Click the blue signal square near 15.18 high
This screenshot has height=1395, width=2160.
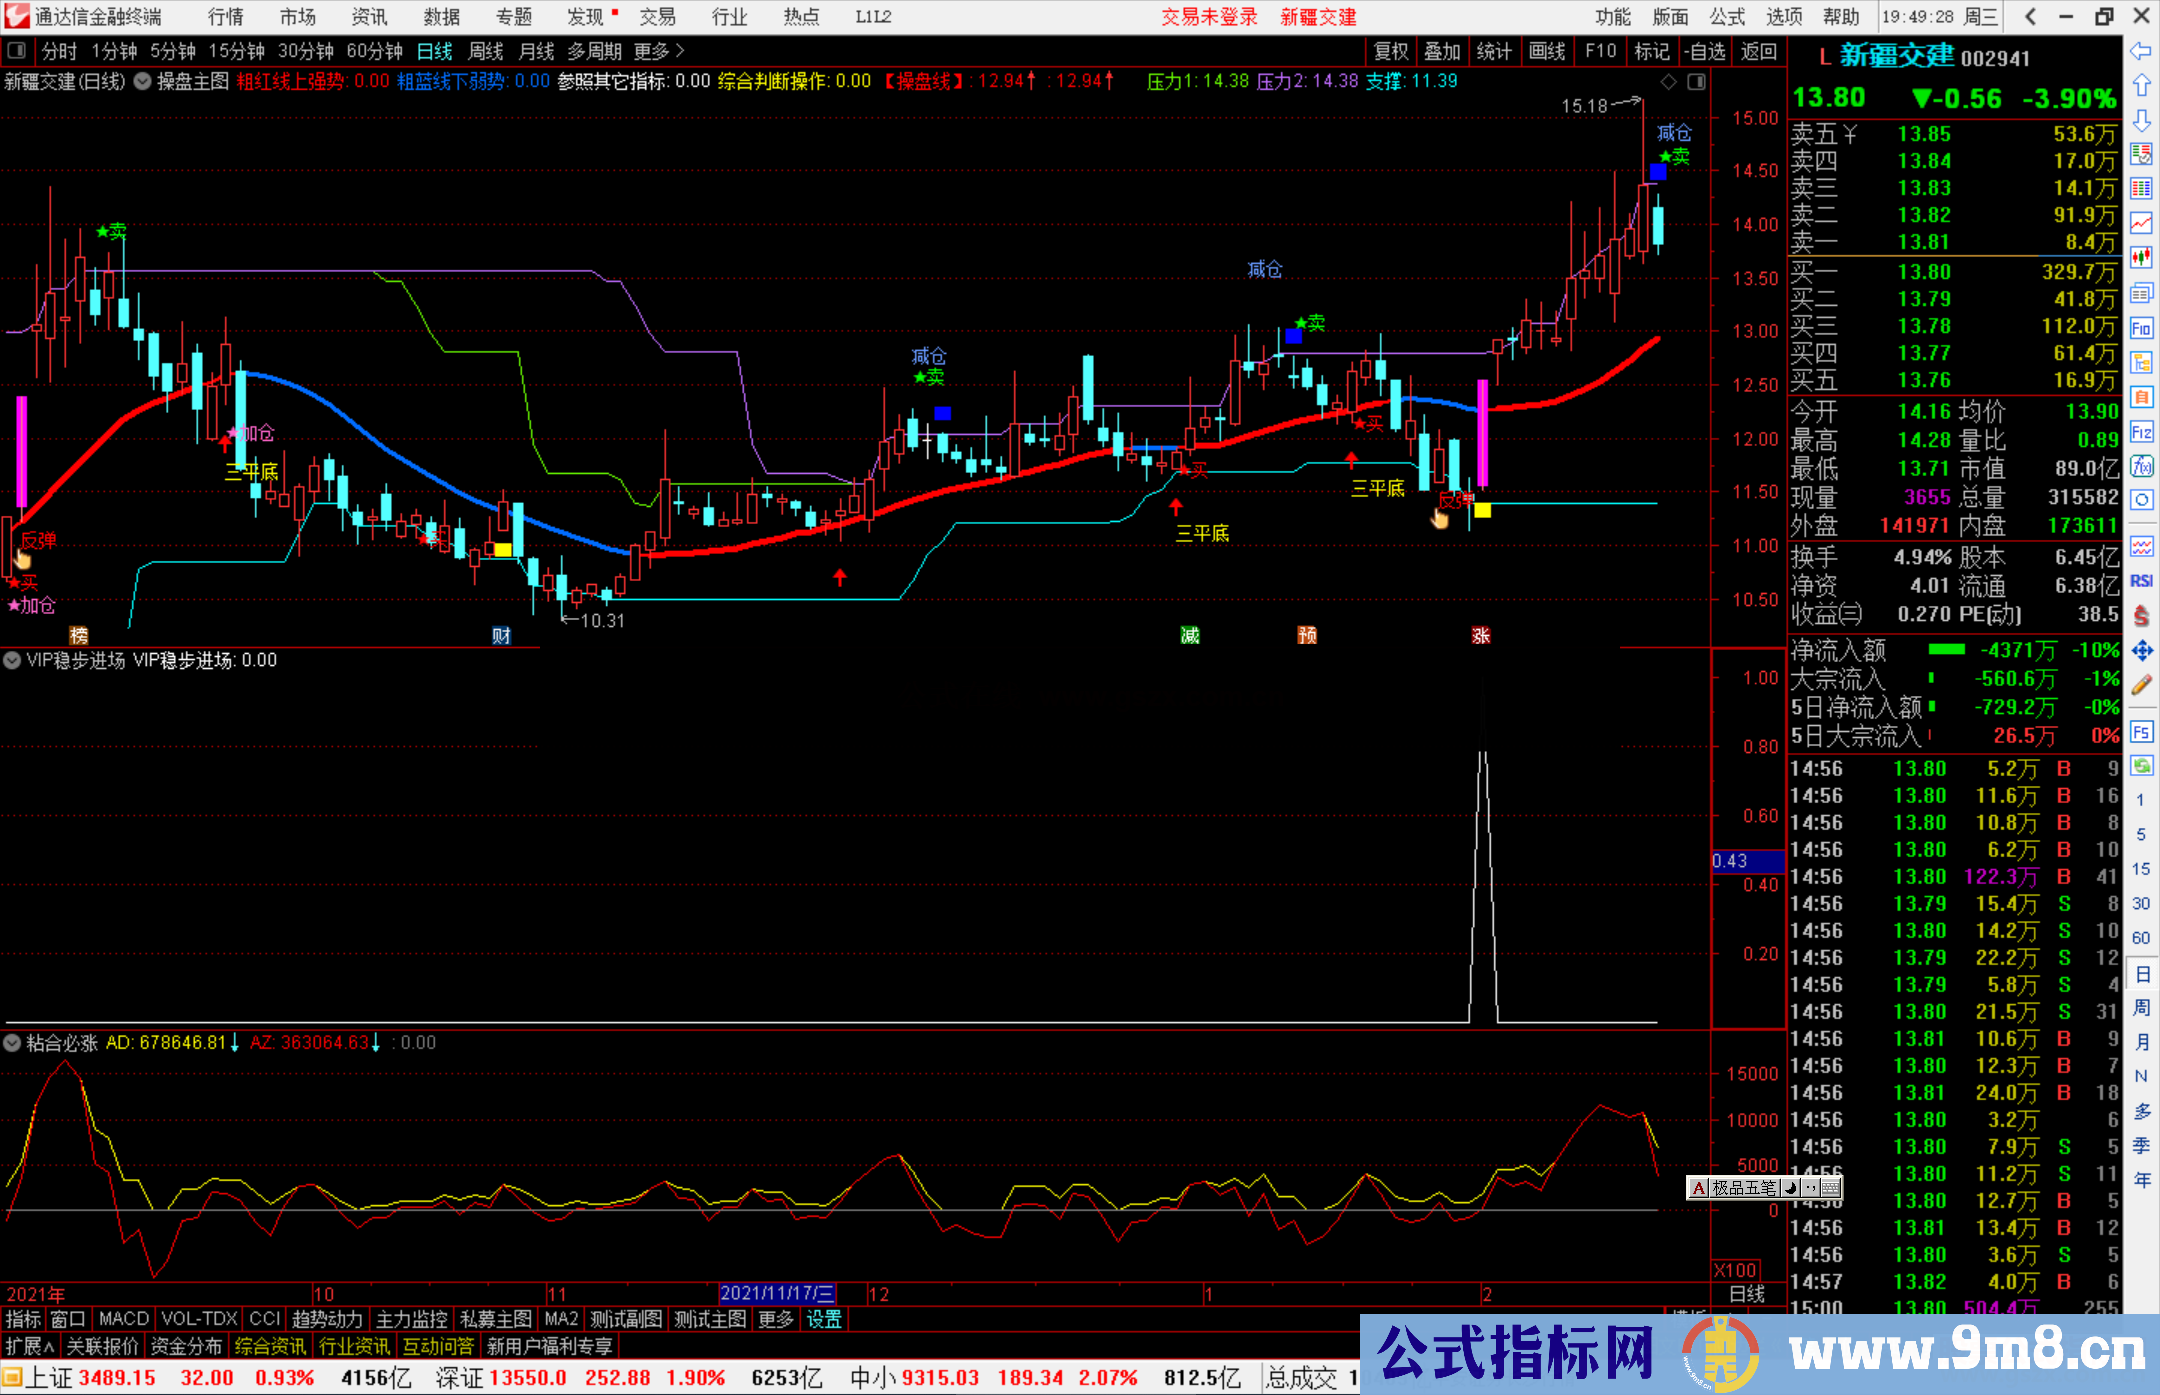coord(1658,172)
